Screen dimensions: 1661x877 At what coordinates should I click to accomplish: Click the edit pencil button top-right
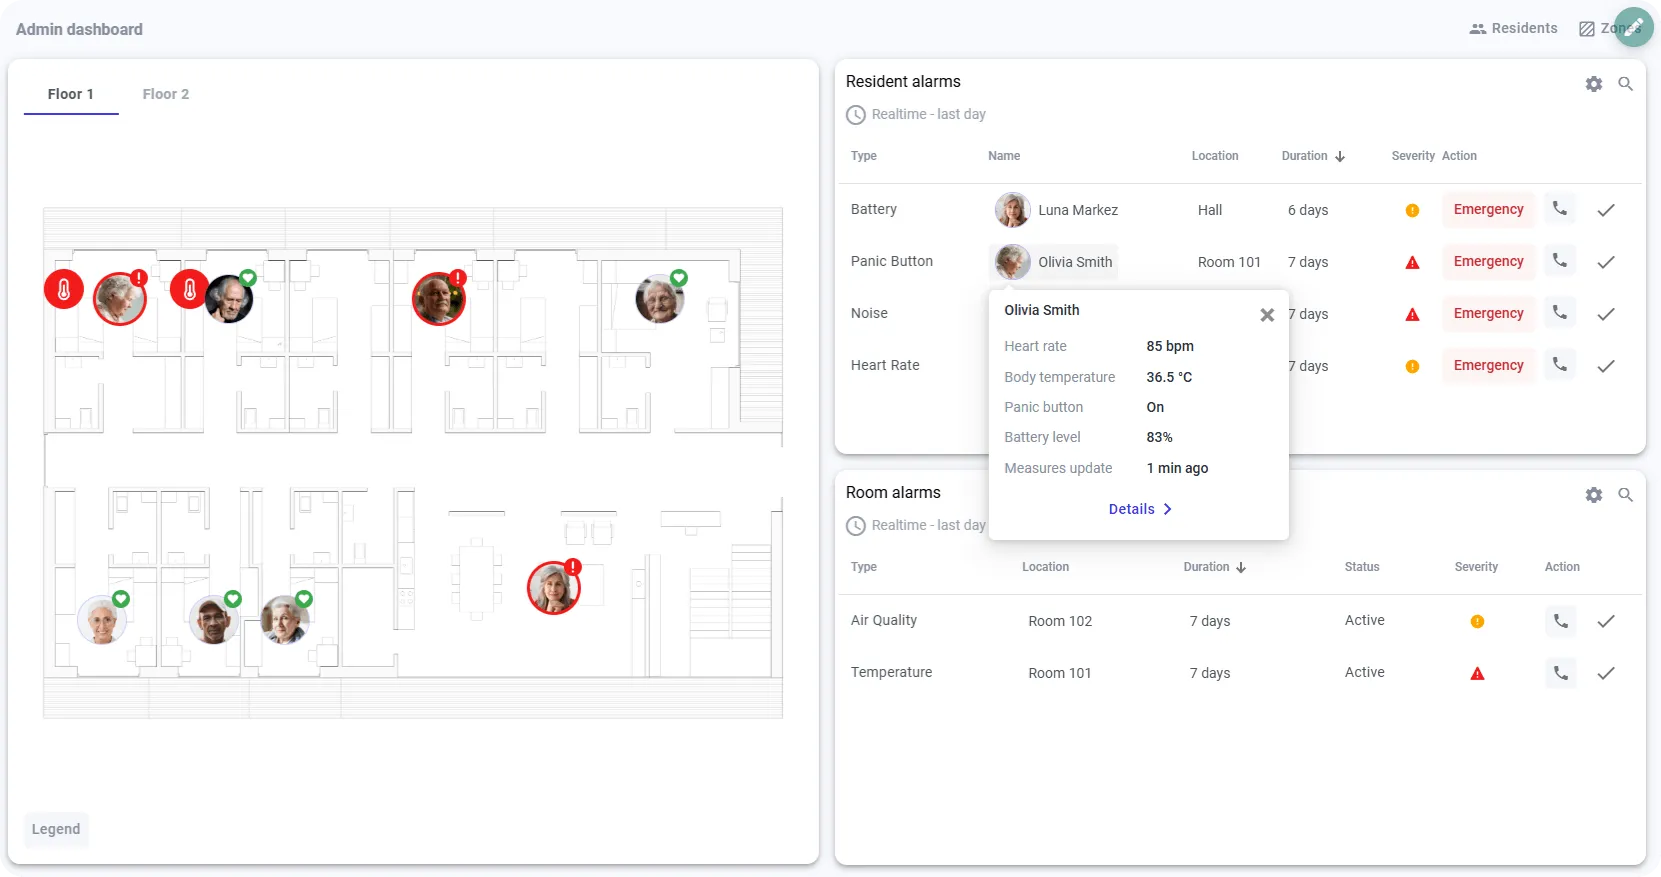tap(1633, 27)
